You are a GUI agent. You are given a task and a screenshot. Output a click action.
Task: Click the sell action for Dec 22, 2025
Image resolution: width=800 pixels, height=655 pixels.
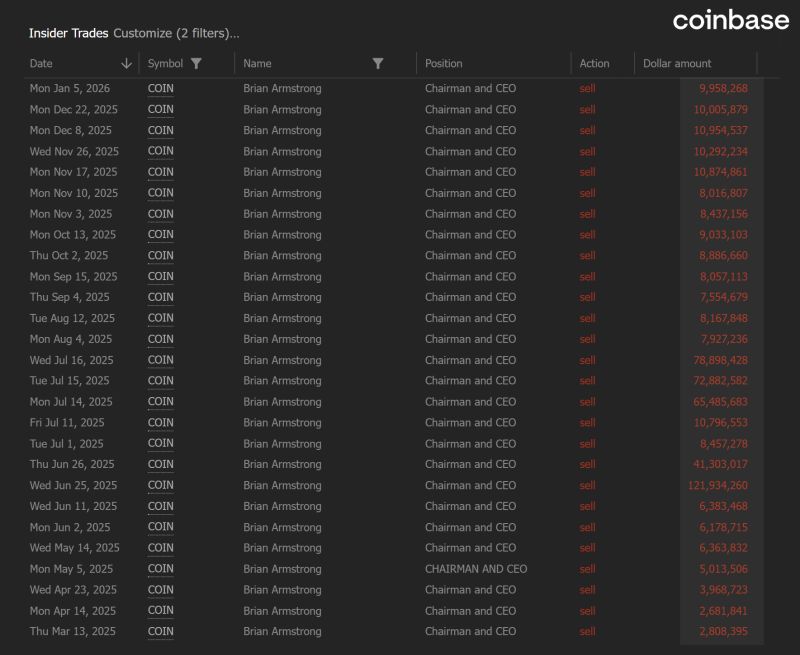tap(587, 109)
